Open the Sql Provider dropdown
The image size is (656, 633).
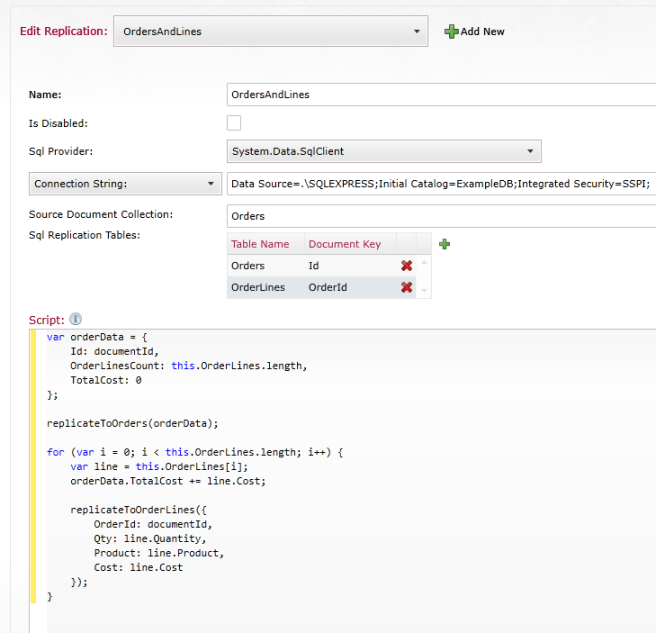coord(384,151)
